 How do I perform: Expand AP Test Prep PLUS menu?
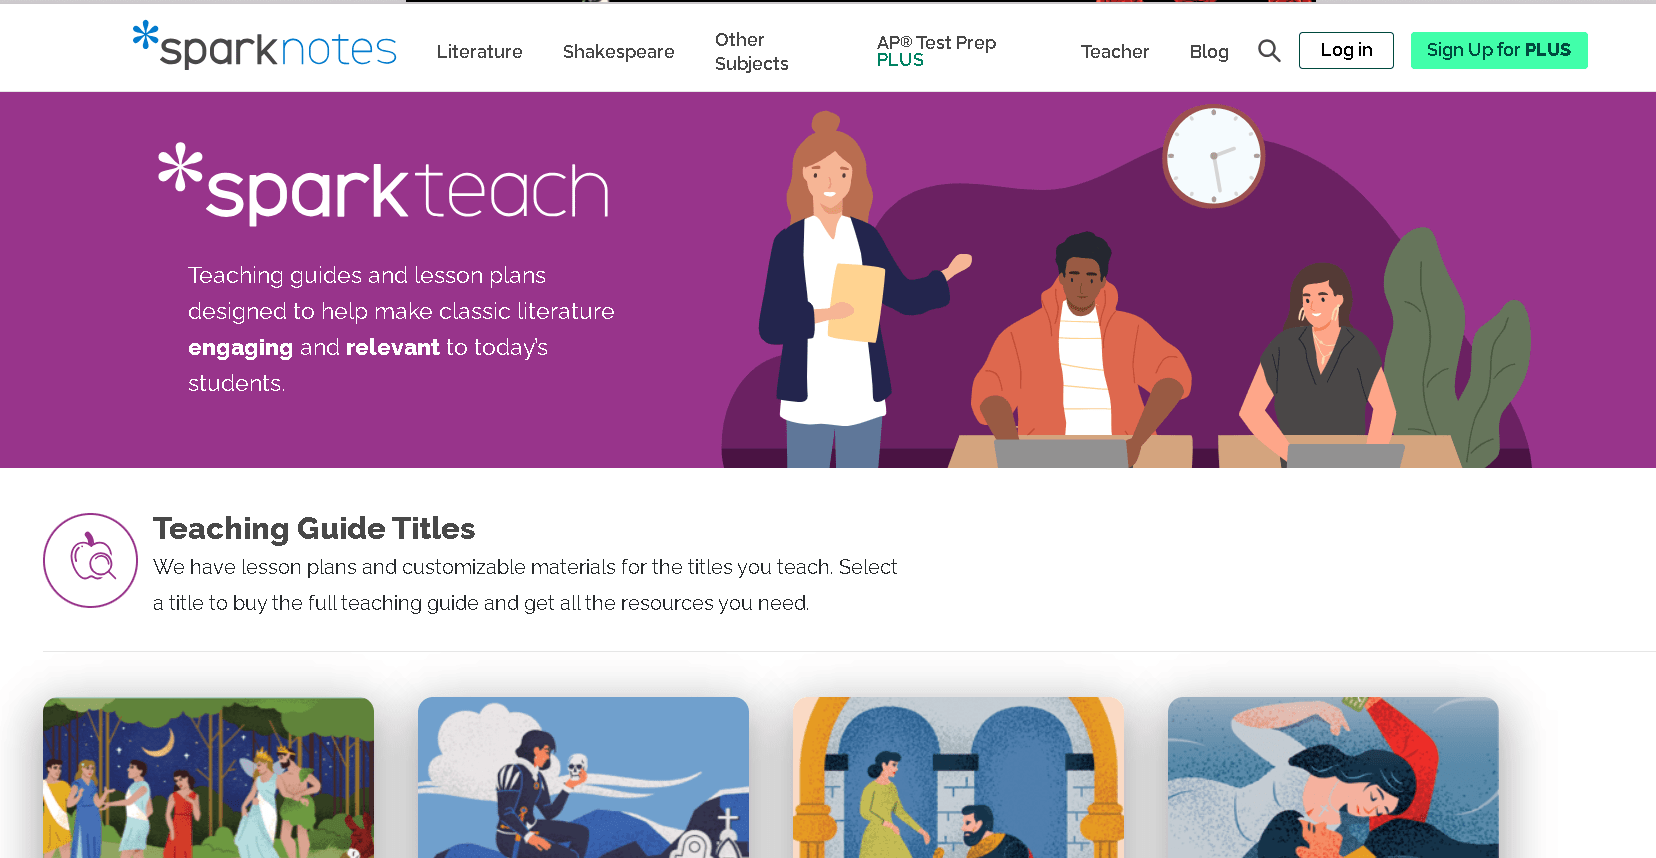click(936, 51)
